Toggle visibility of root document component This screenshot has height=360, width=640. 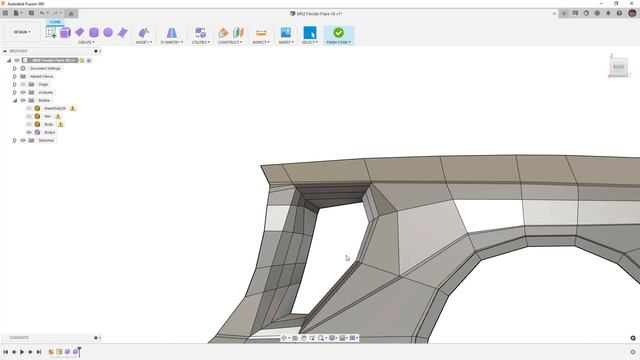point(17,60)
